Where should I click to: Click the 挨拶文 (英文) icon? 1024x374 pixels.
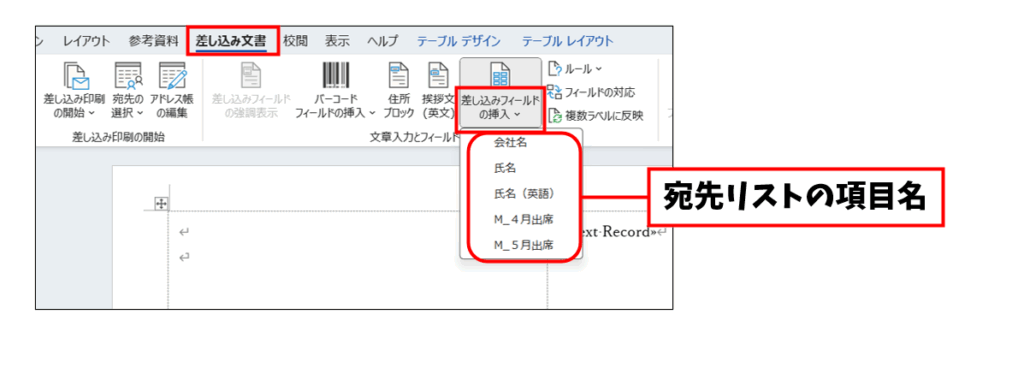click(x=437, y=75)
